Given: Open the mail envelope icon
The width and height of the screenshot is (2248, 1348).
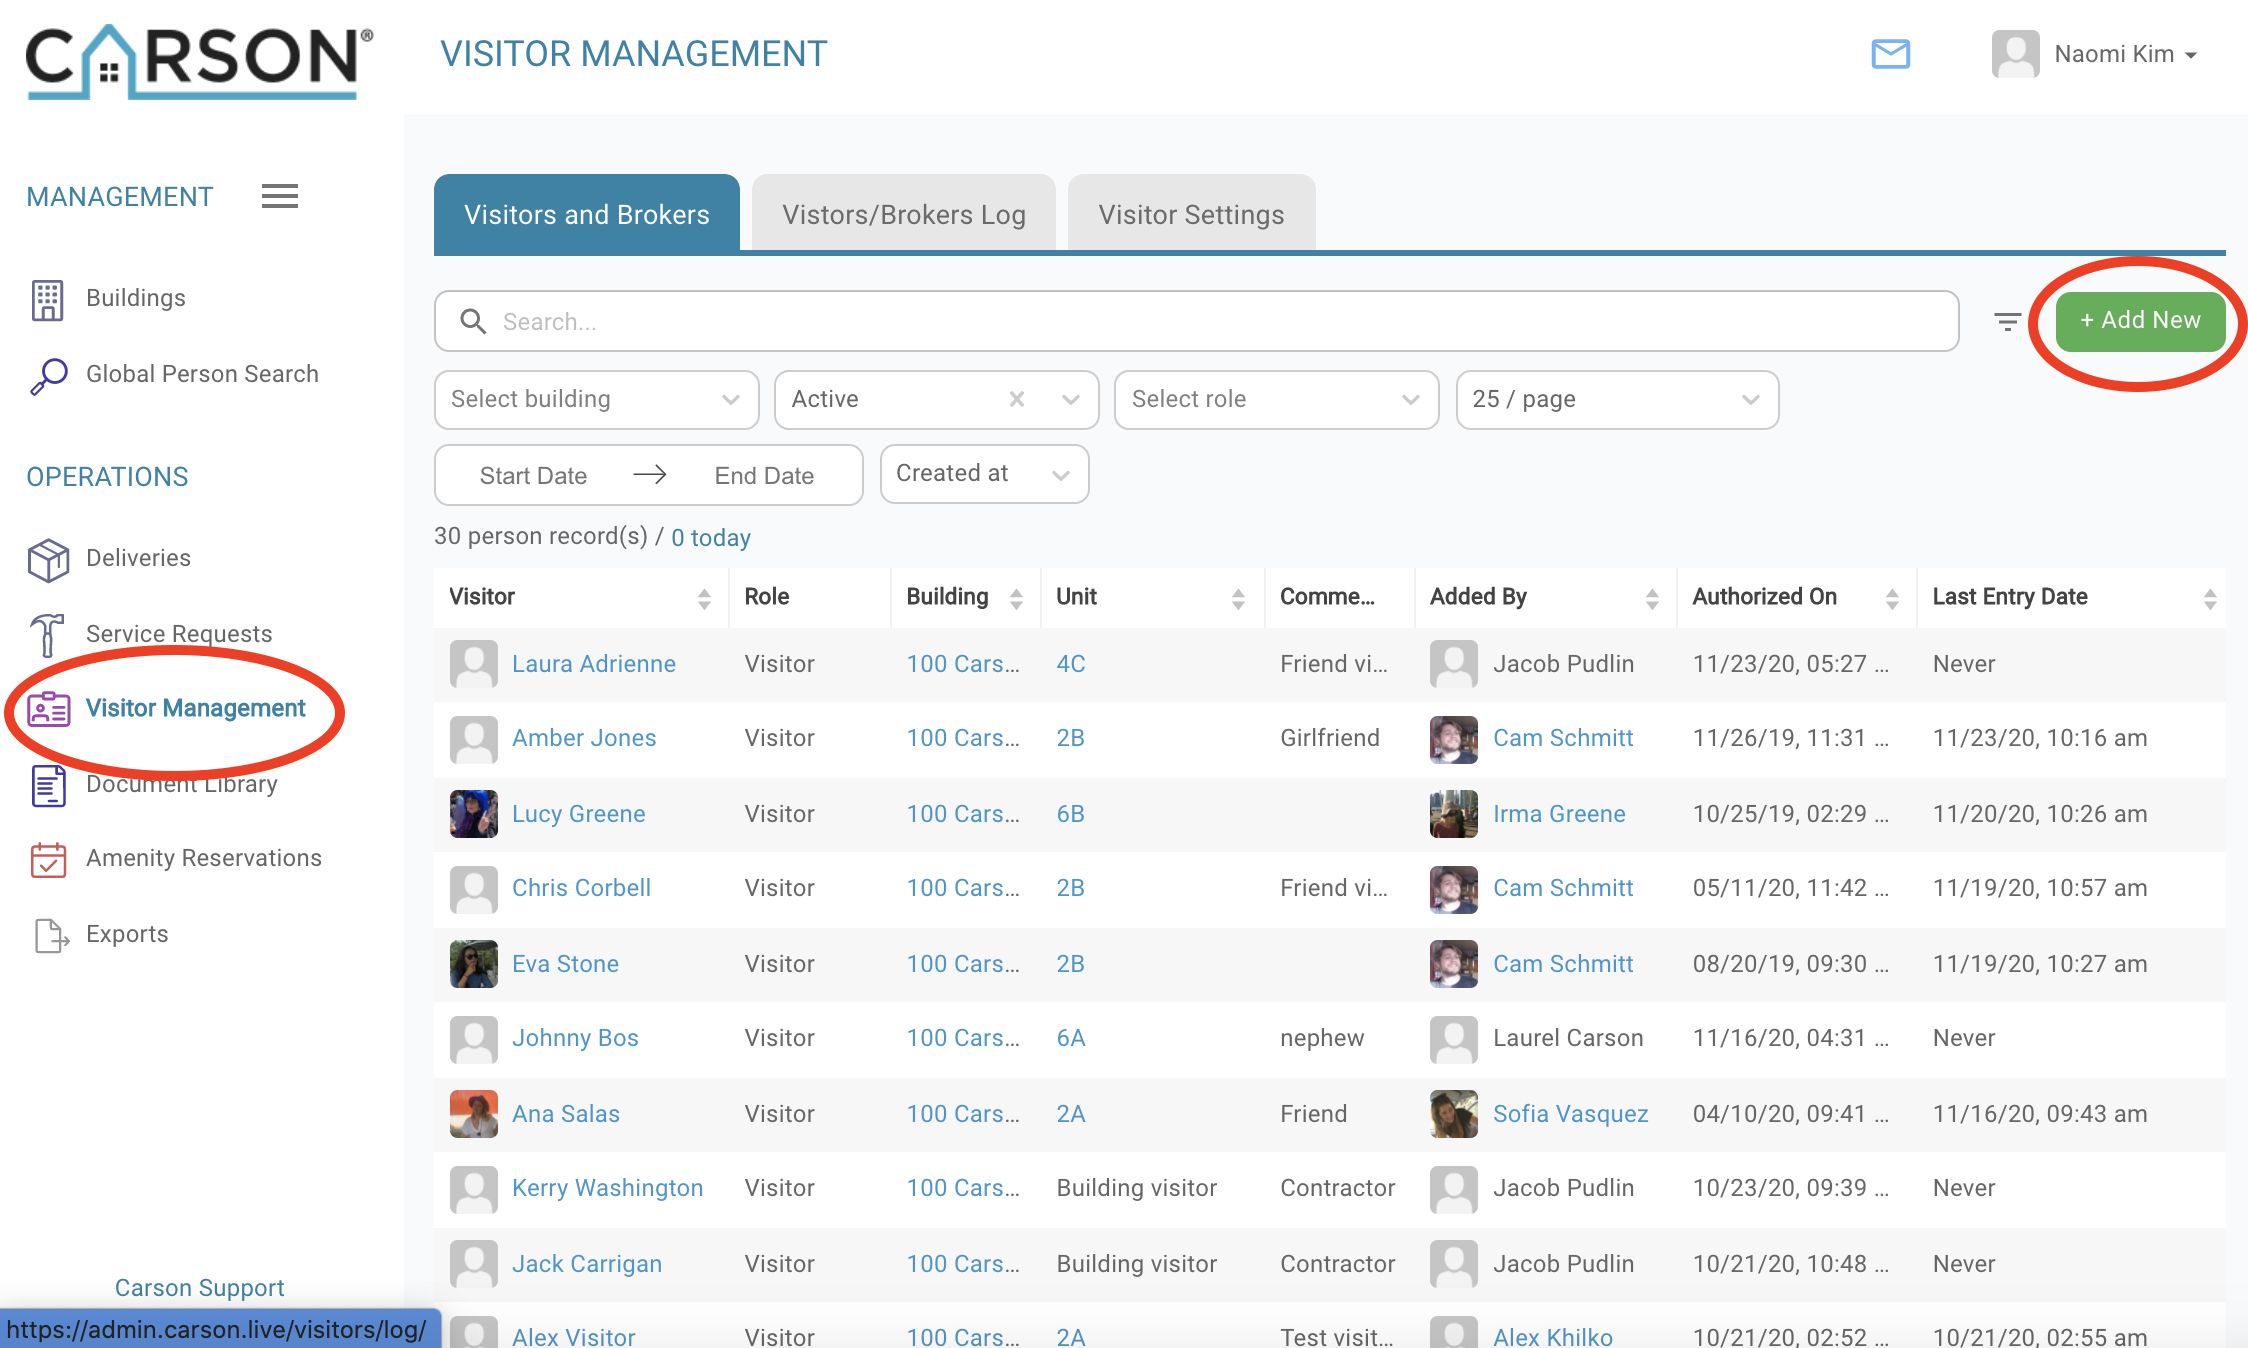Looking at the screenshot, I should pyautogui.click(x=1890, y=54).
